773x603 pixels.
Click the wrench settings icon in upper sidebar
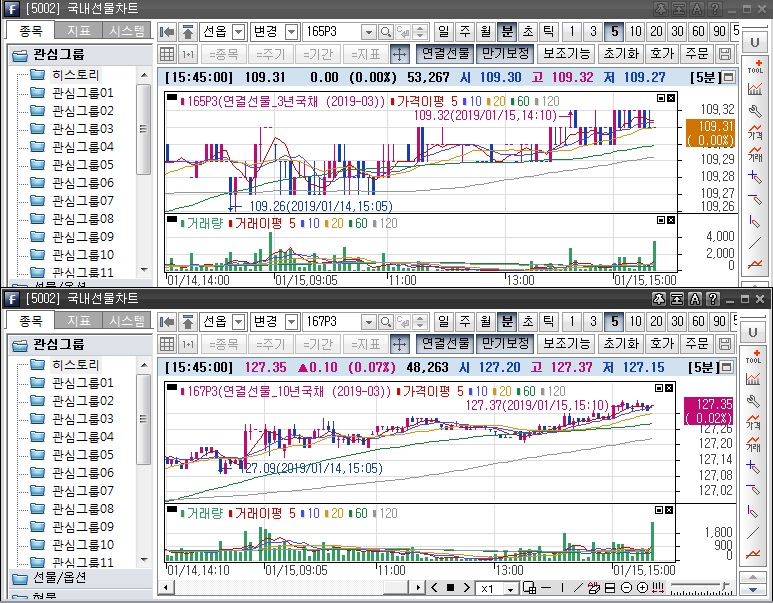click(755, 110)
